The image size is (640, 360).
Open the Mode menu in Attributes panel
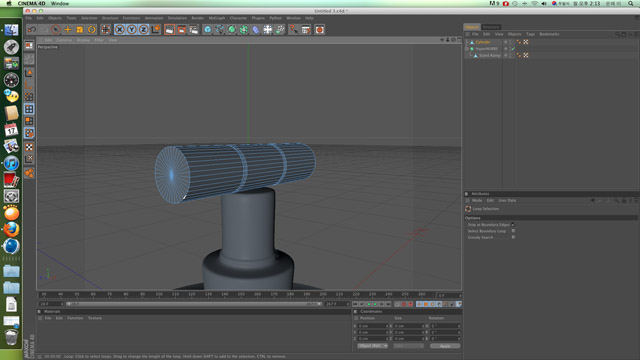pyautogui.click(x=477, y=201)
